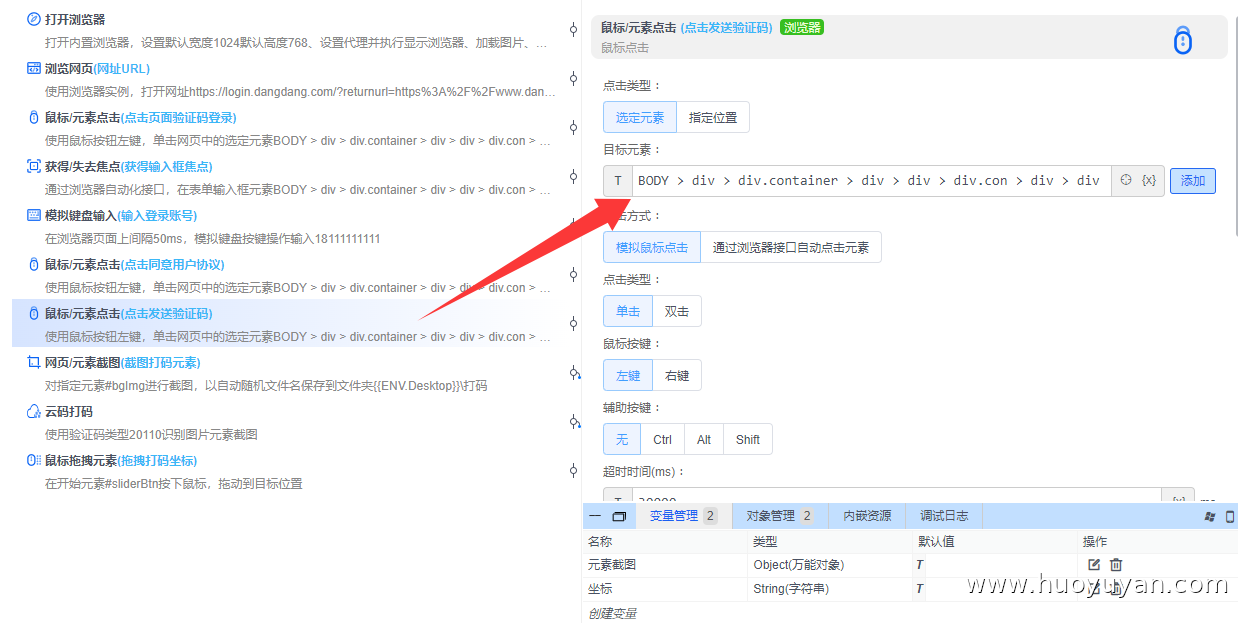Click the 点击同意用户协议 step mouse icon
Viewport: 1238px width, 623px height.
tap(34, 264)
